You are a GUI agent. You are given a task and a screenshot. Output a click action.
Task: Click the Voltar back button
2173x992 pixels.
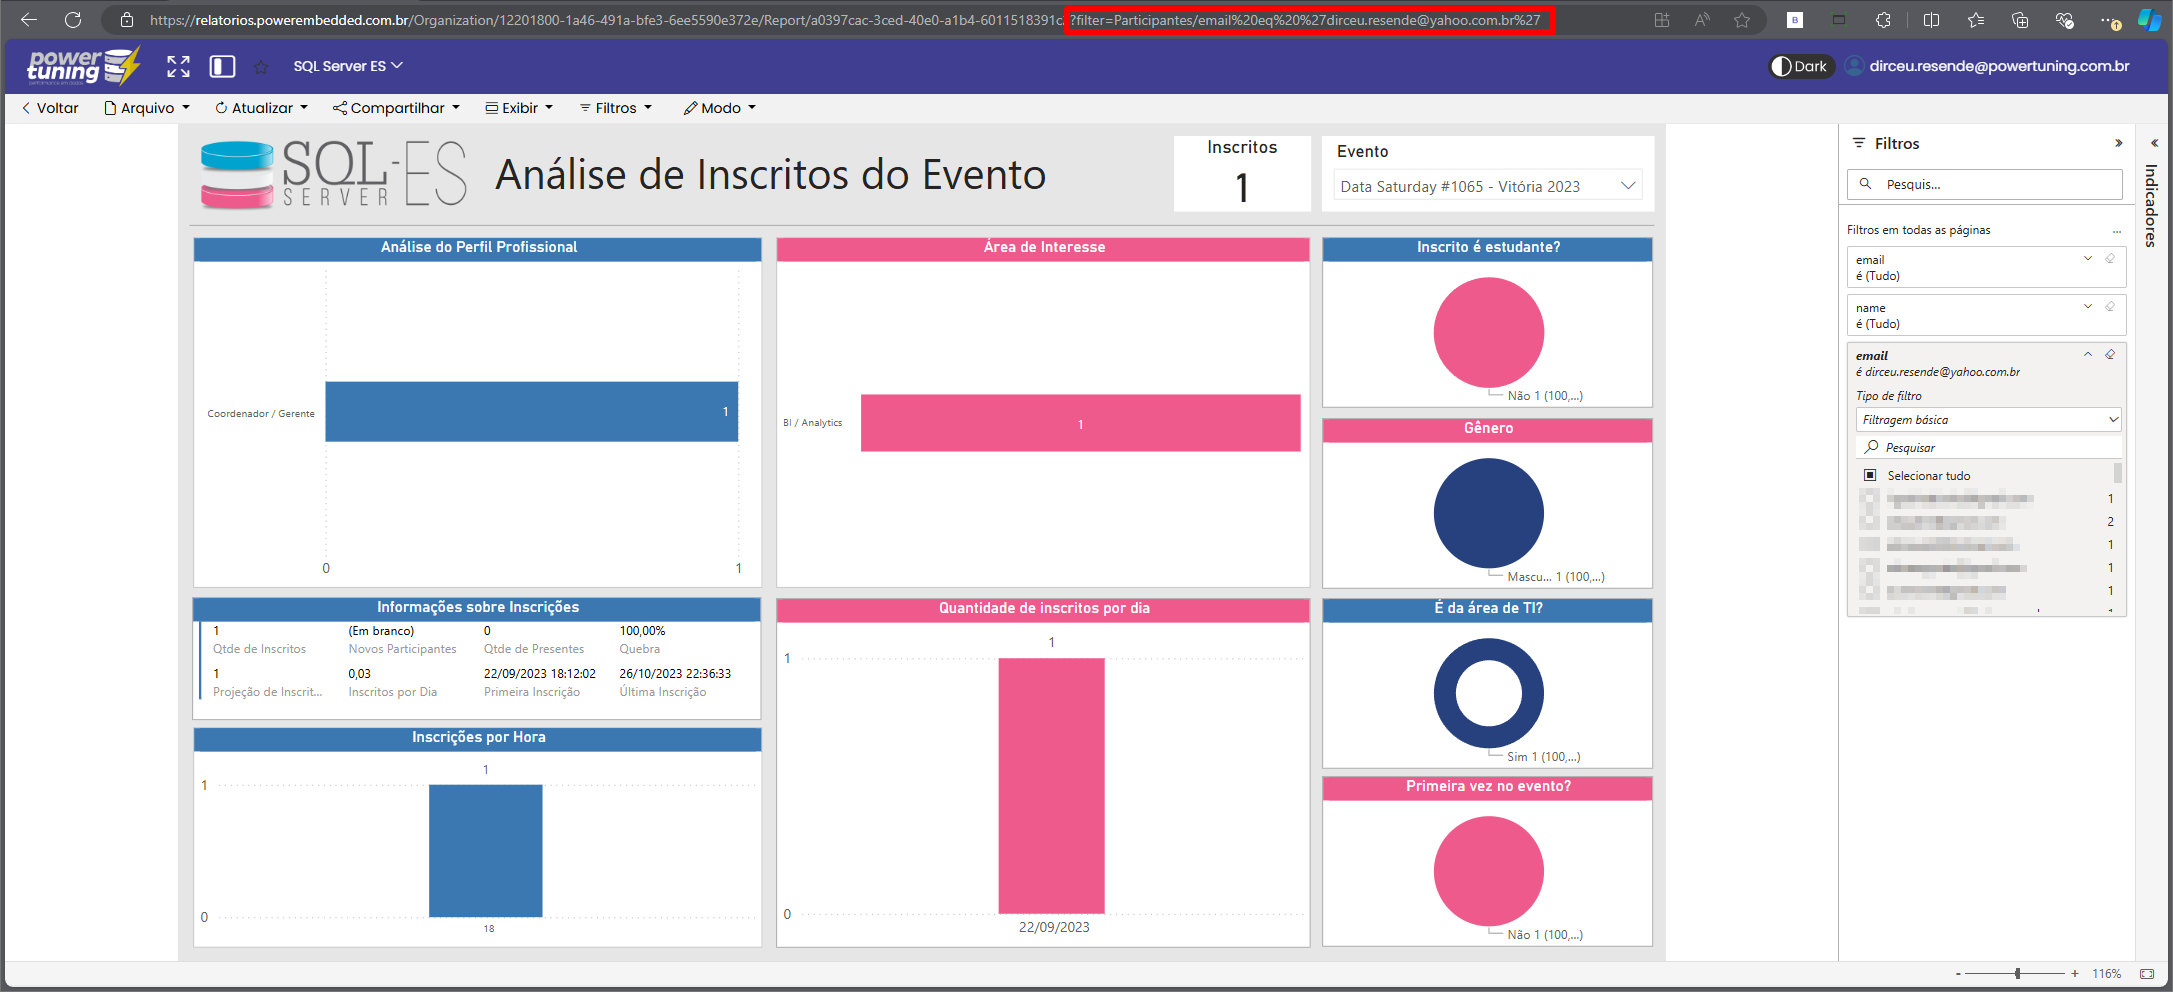coord(50,108)
